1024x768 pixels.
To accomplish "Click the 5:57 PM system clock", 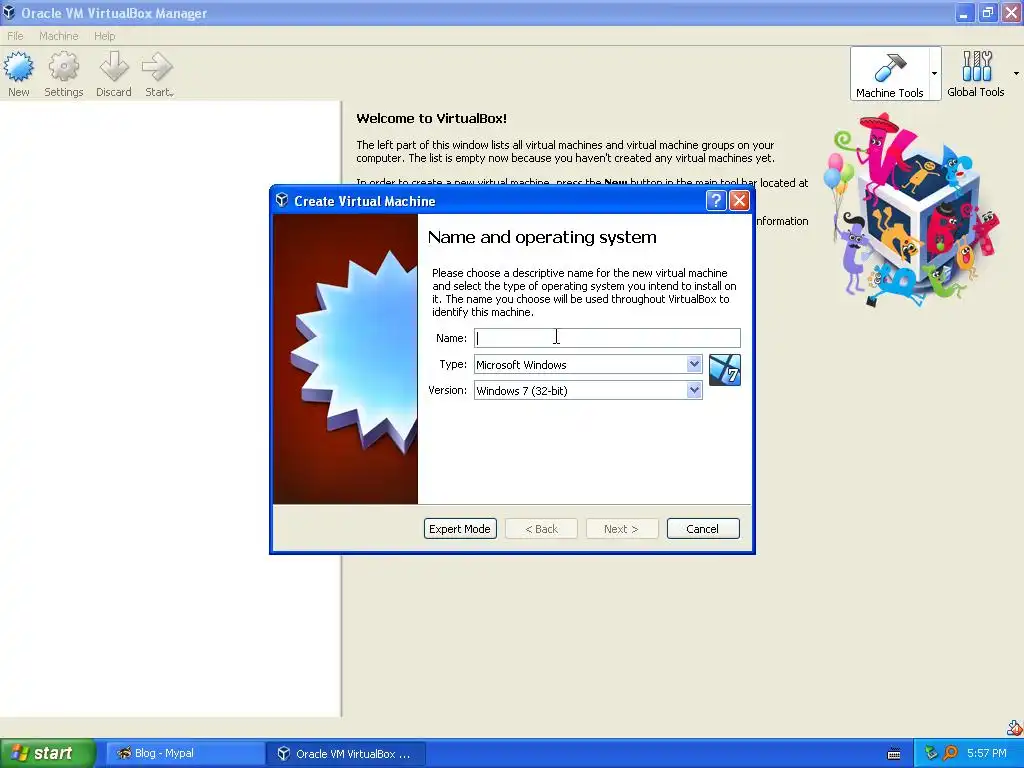I will (x=986, y=753).
